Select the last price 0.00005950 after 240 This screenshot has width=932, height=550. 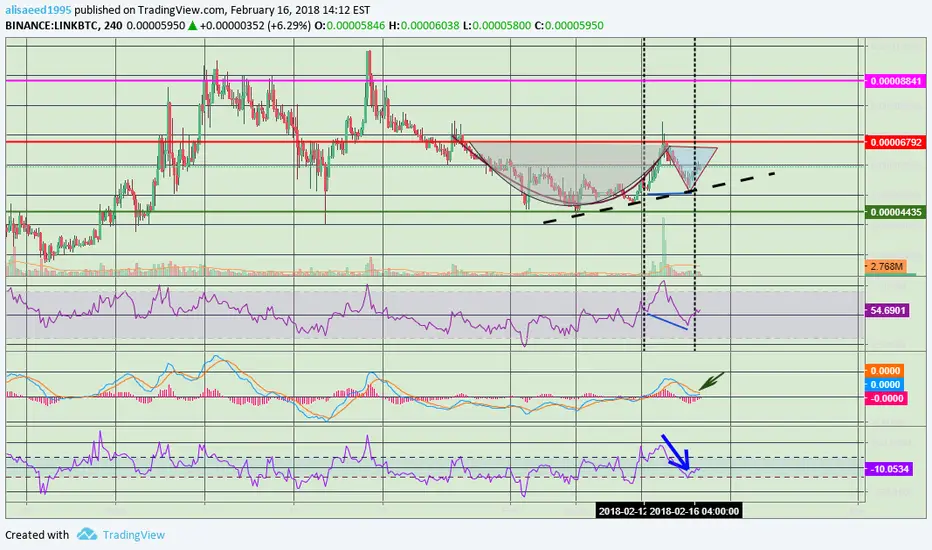156,26
